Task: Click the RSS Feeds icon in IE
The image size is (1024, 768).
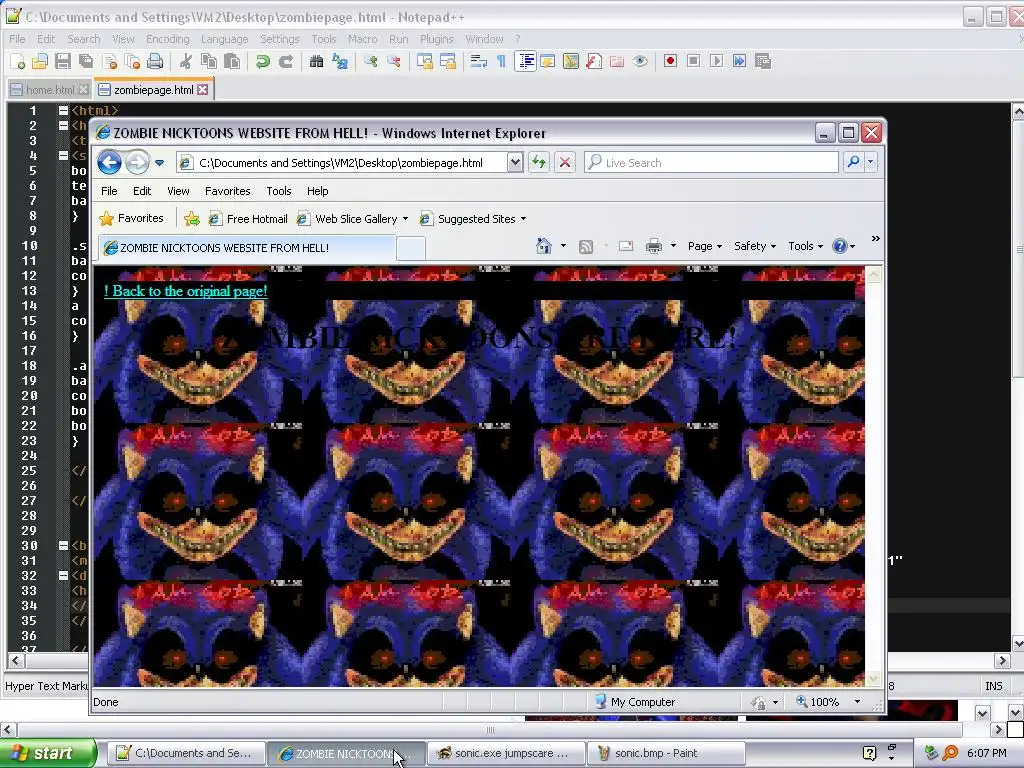Action: click(x=586, y=246)
